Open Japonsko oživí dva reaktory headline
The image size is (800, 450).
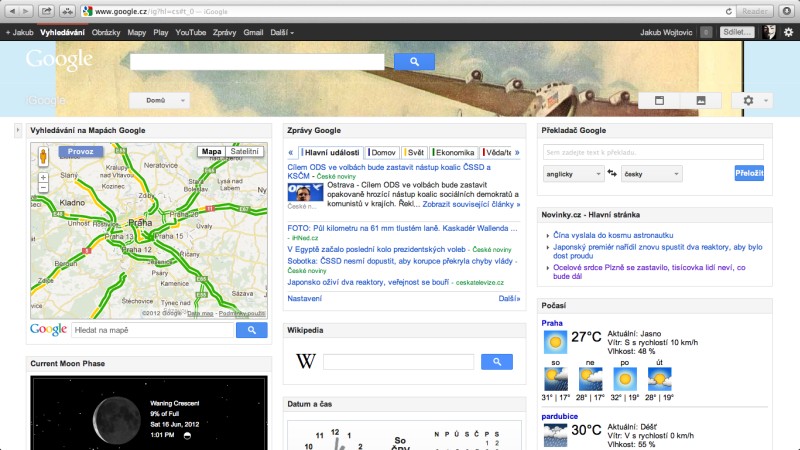click(368, 282)
